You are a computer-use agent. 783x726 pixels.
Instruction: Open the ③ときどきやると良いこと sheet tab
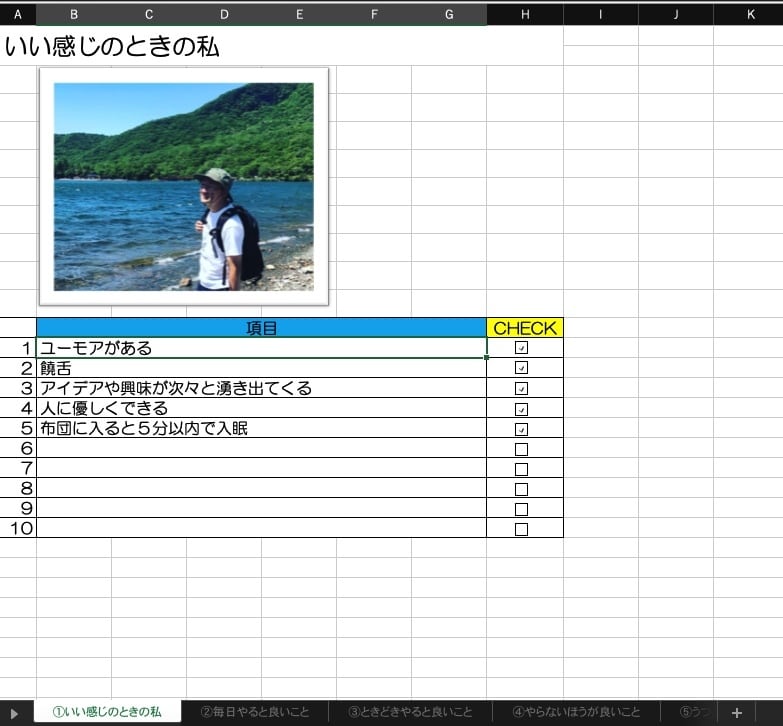tap(410, 712)
